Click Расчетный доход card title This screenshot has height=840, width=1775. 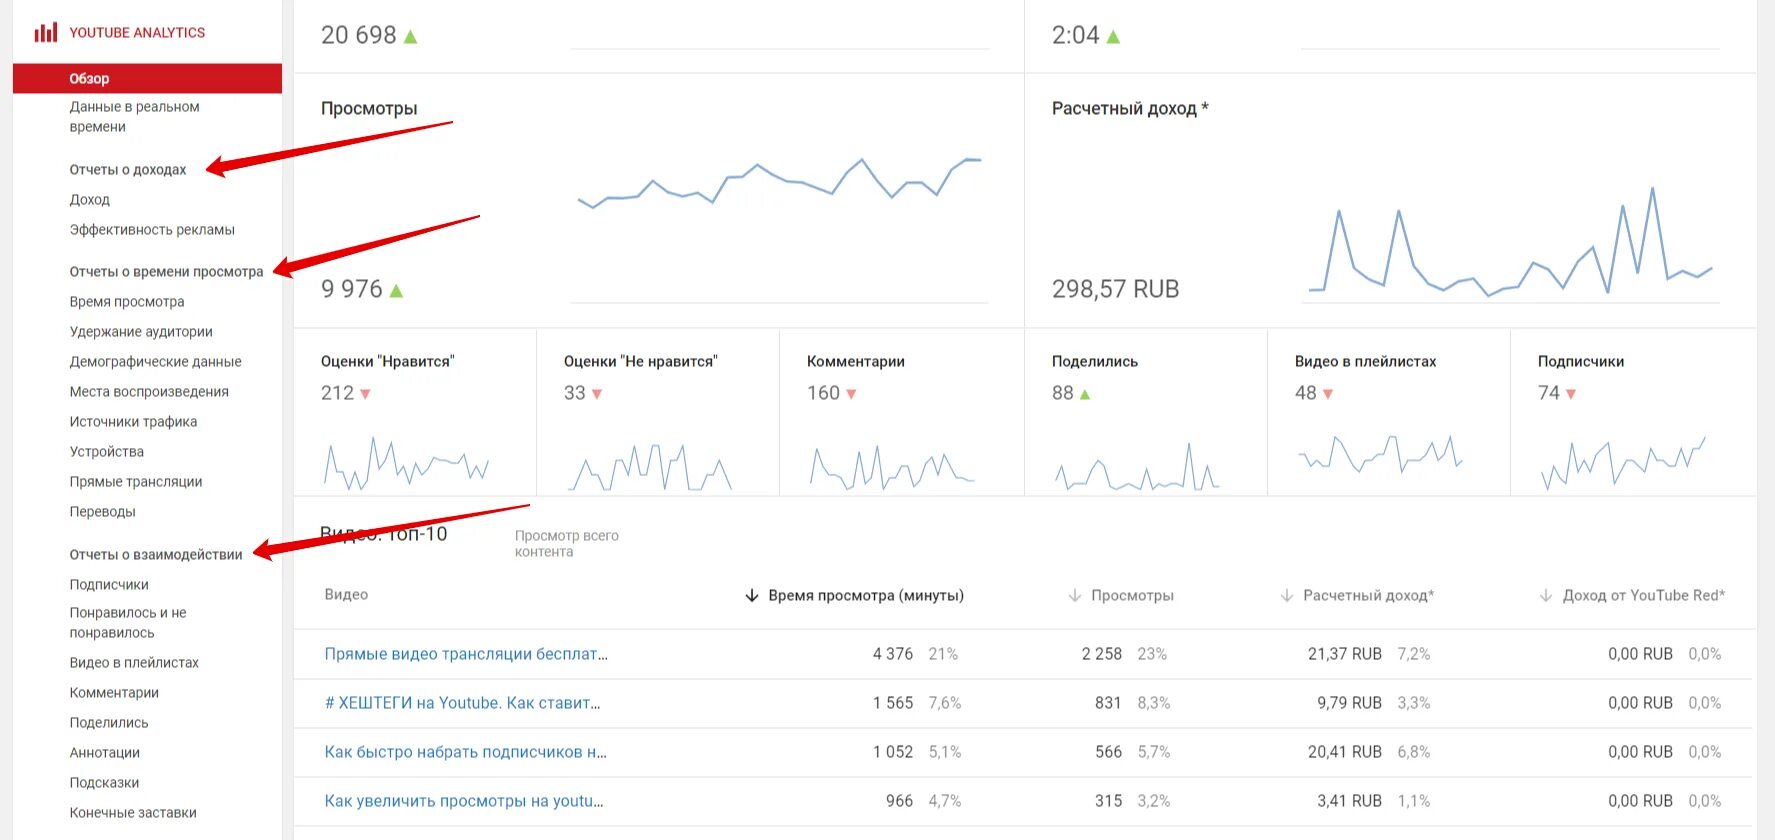pos(1130,108)
